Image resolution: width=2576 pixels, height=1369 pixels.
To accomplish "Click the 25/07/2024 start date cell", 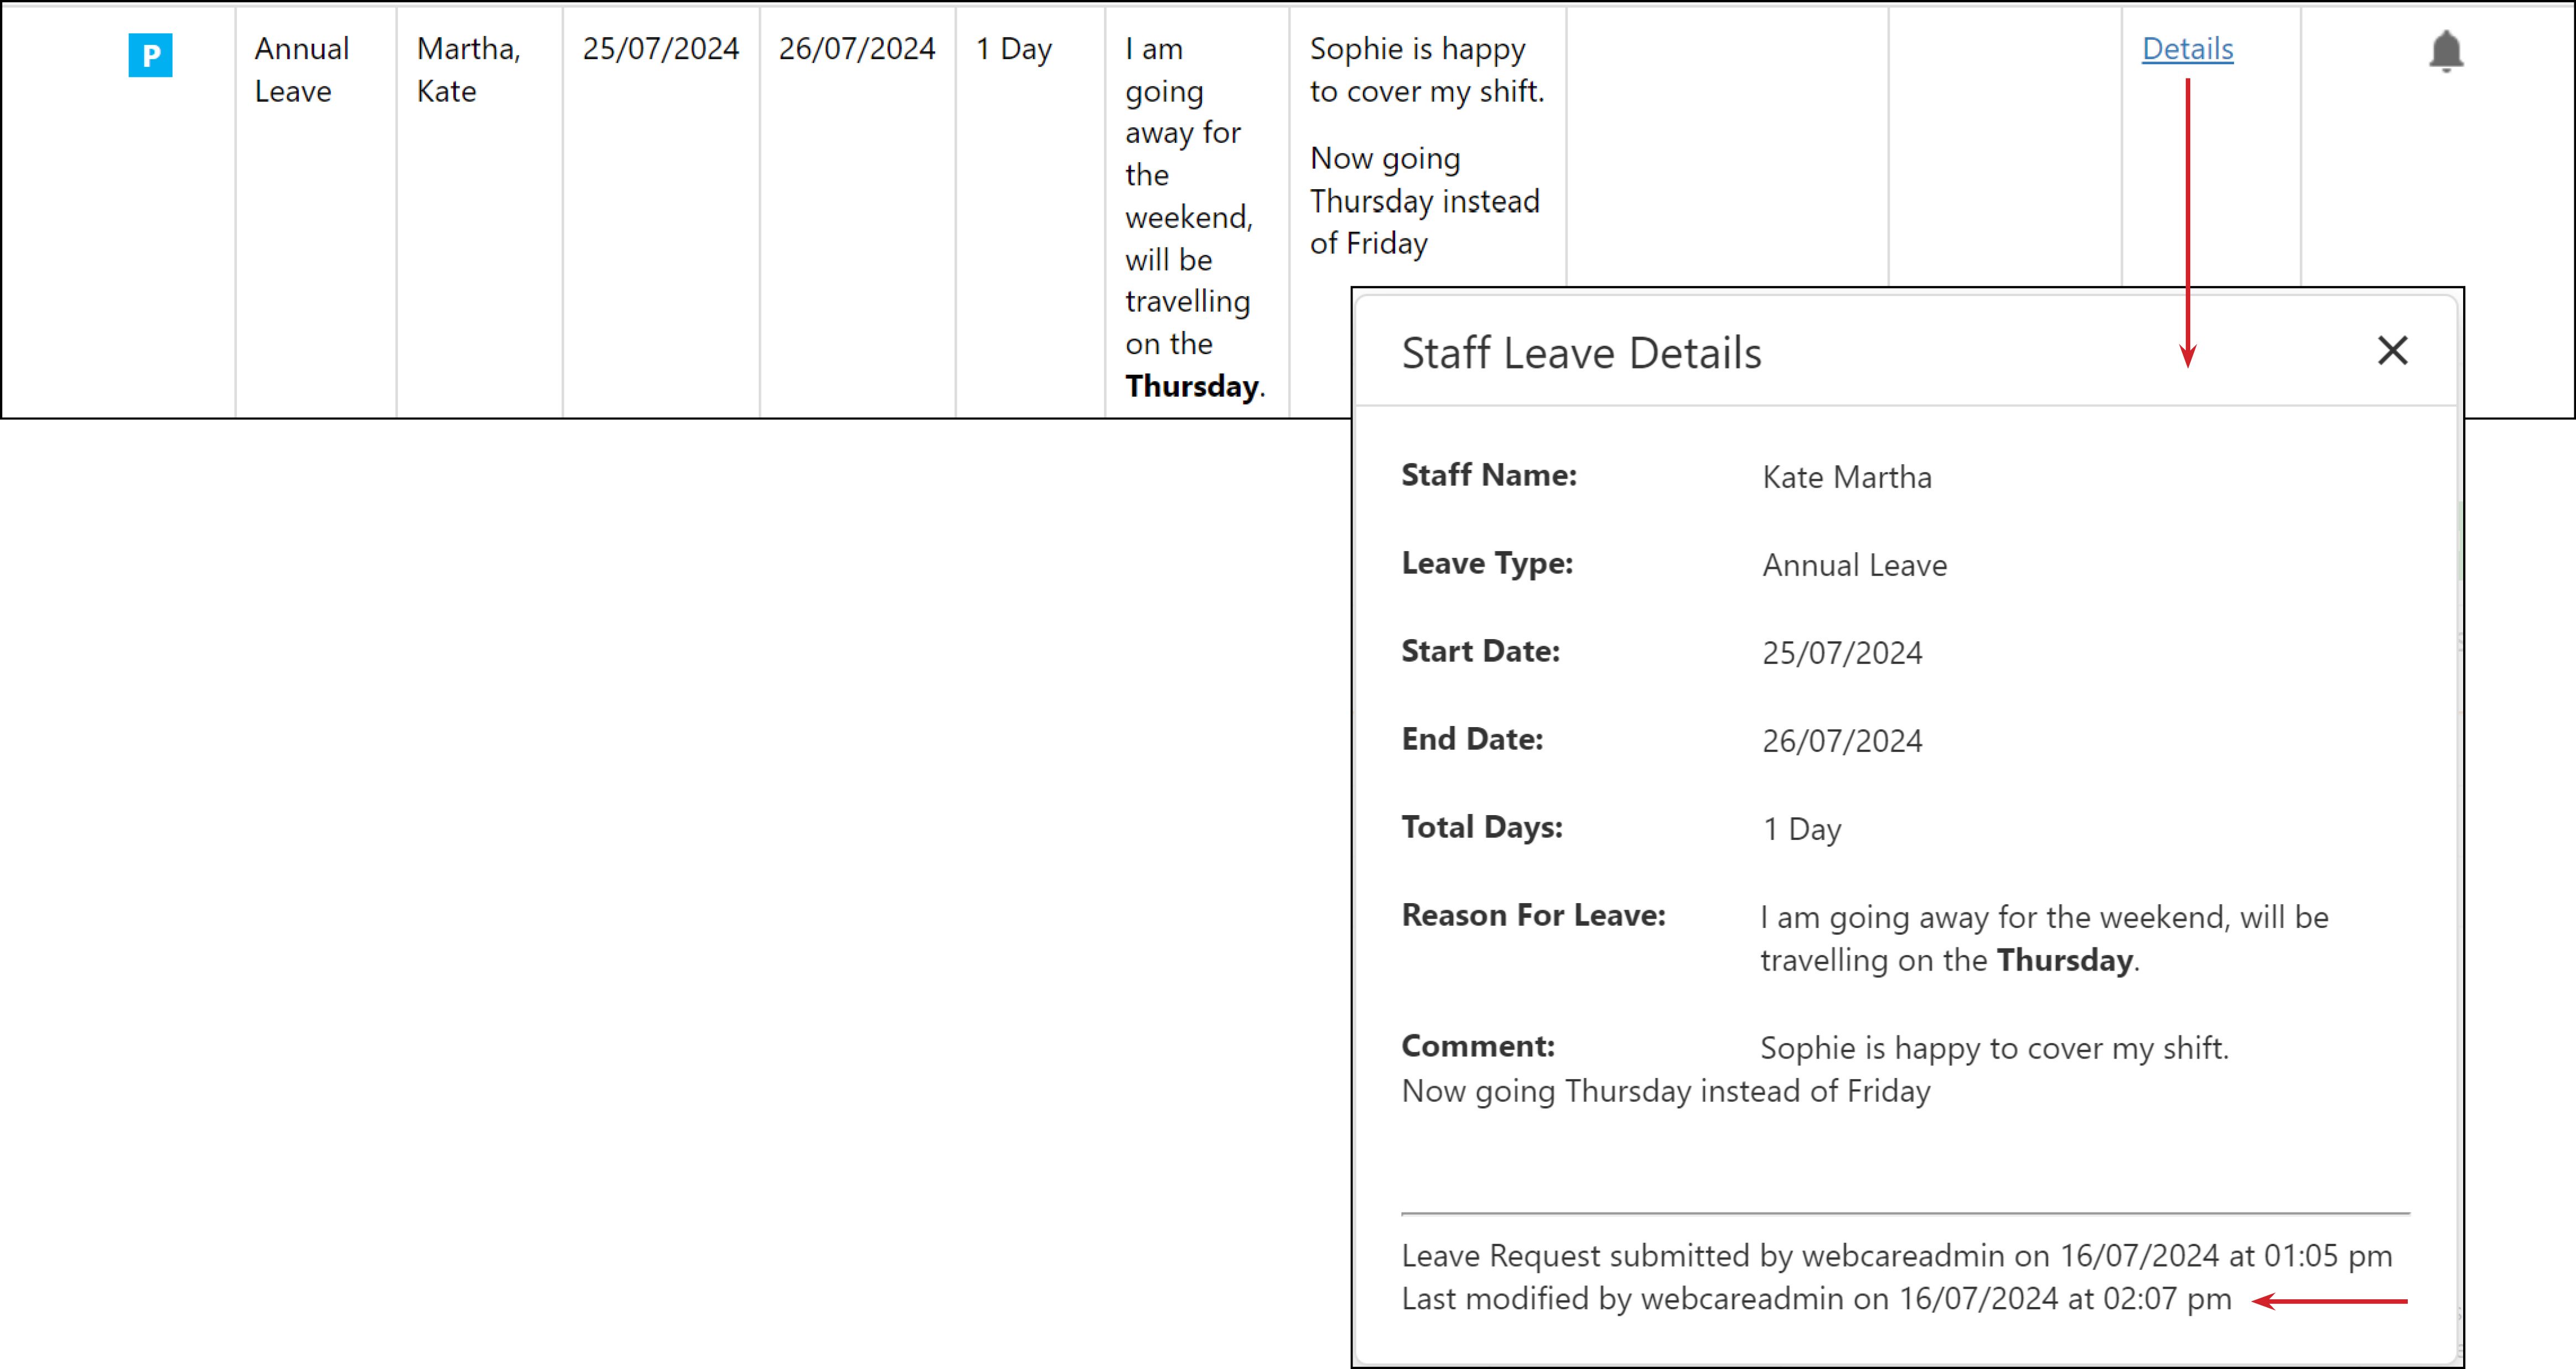I will (661, 49).
